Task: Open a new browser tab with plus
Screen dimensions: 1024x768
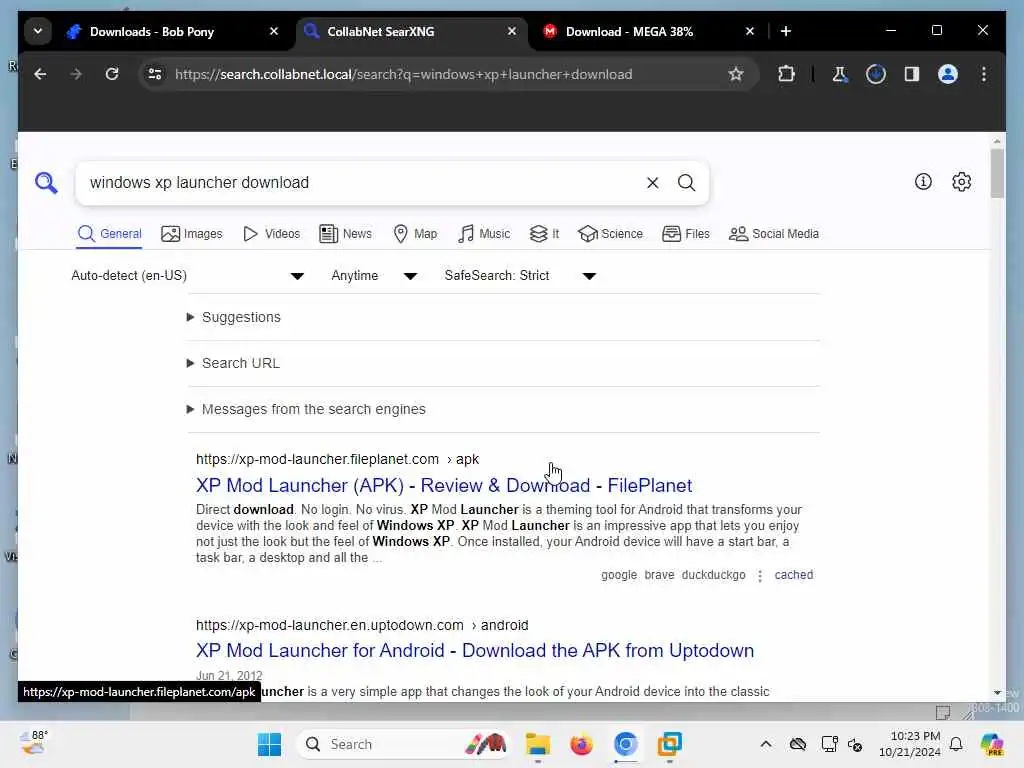Action: point(786,31)
